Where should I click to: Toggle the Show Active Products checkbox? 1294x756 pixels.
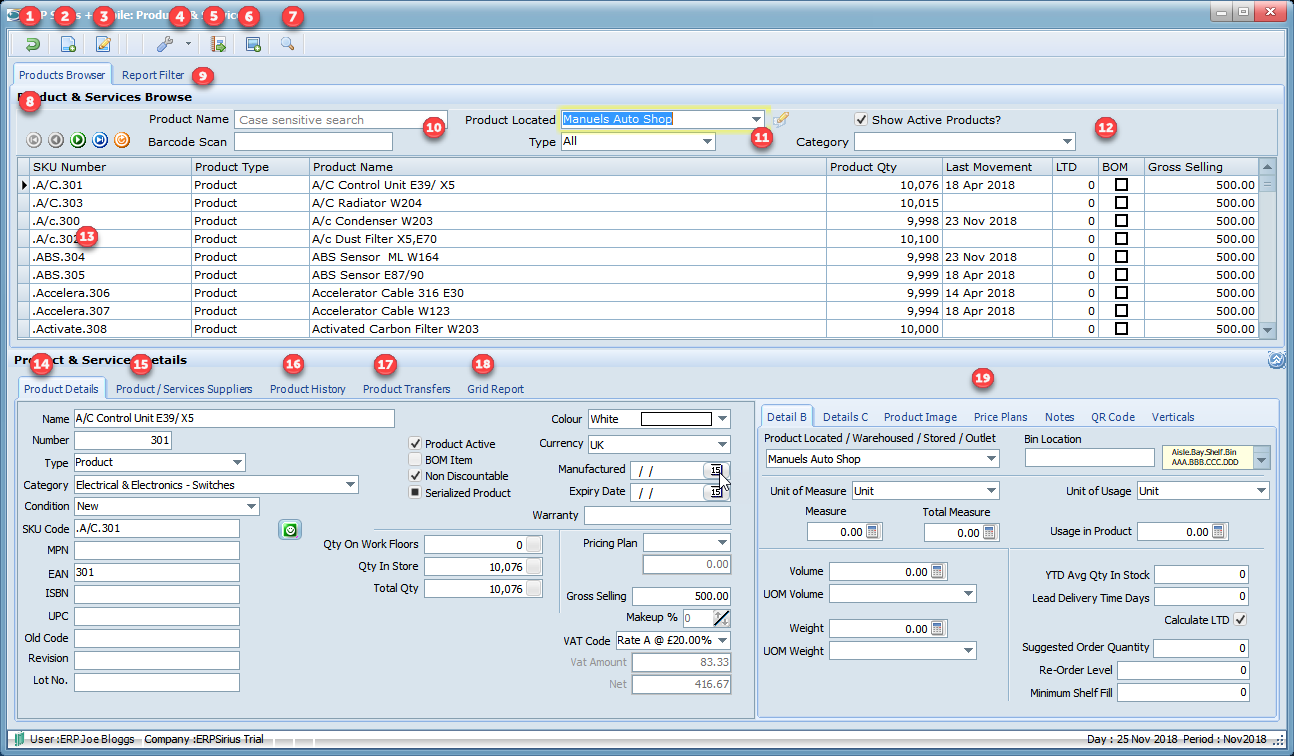pos(861,120)
